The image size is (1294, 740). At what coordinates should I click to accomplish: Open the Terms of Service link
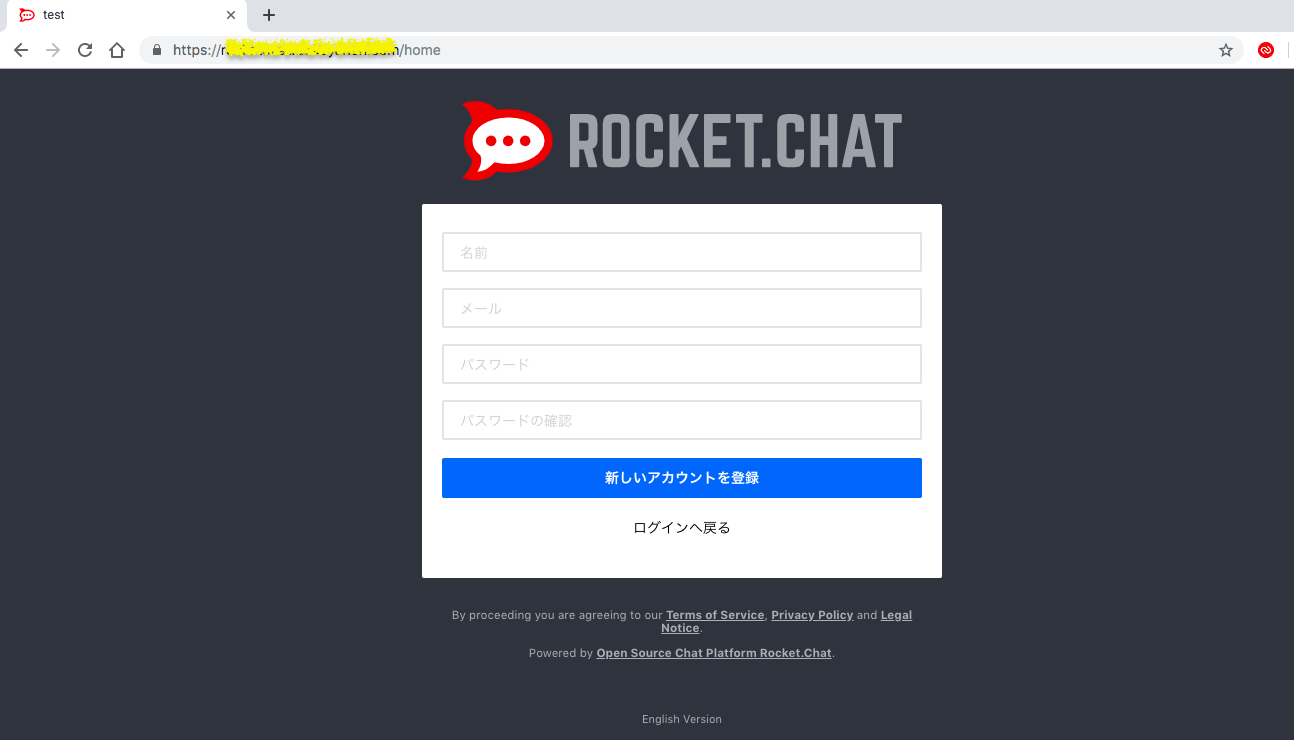[x=714, y=615]
